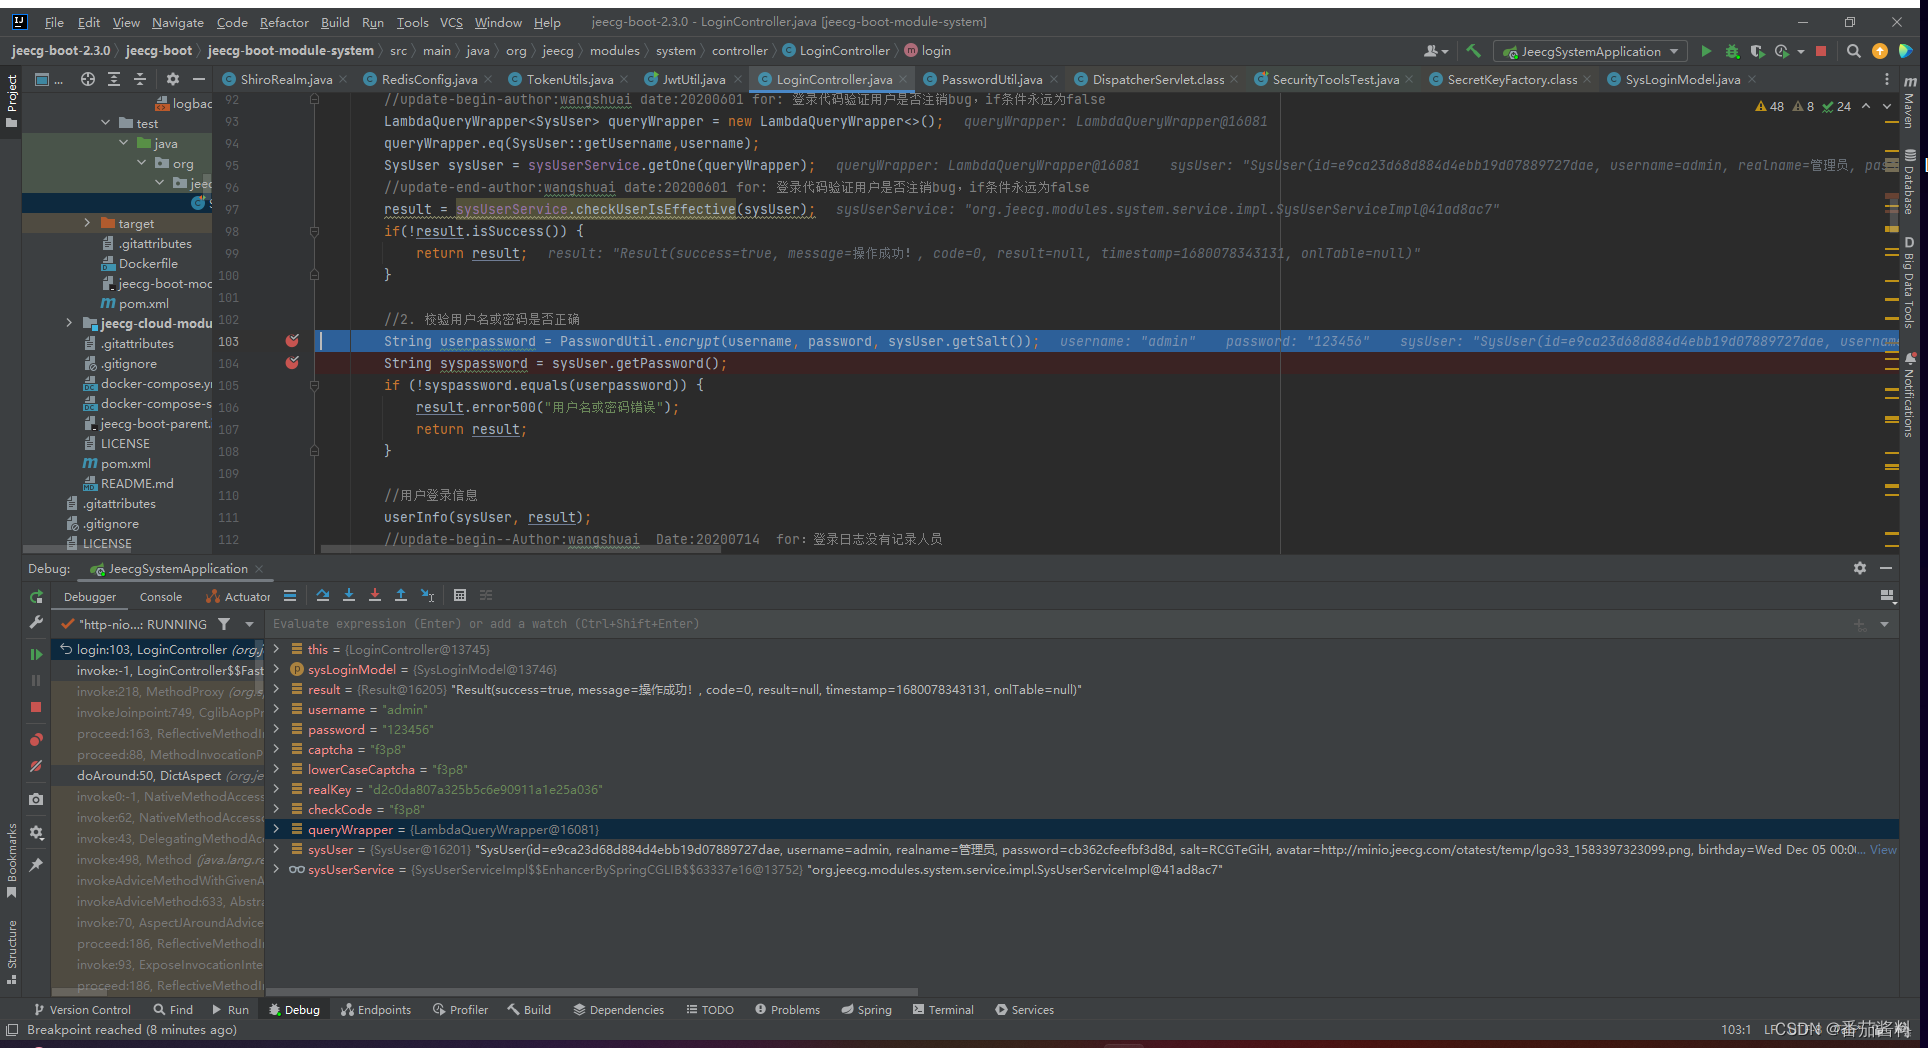Expand the queryWrapper variable node
This screenshot has height=1048, width=1928.
coord(277,829)
